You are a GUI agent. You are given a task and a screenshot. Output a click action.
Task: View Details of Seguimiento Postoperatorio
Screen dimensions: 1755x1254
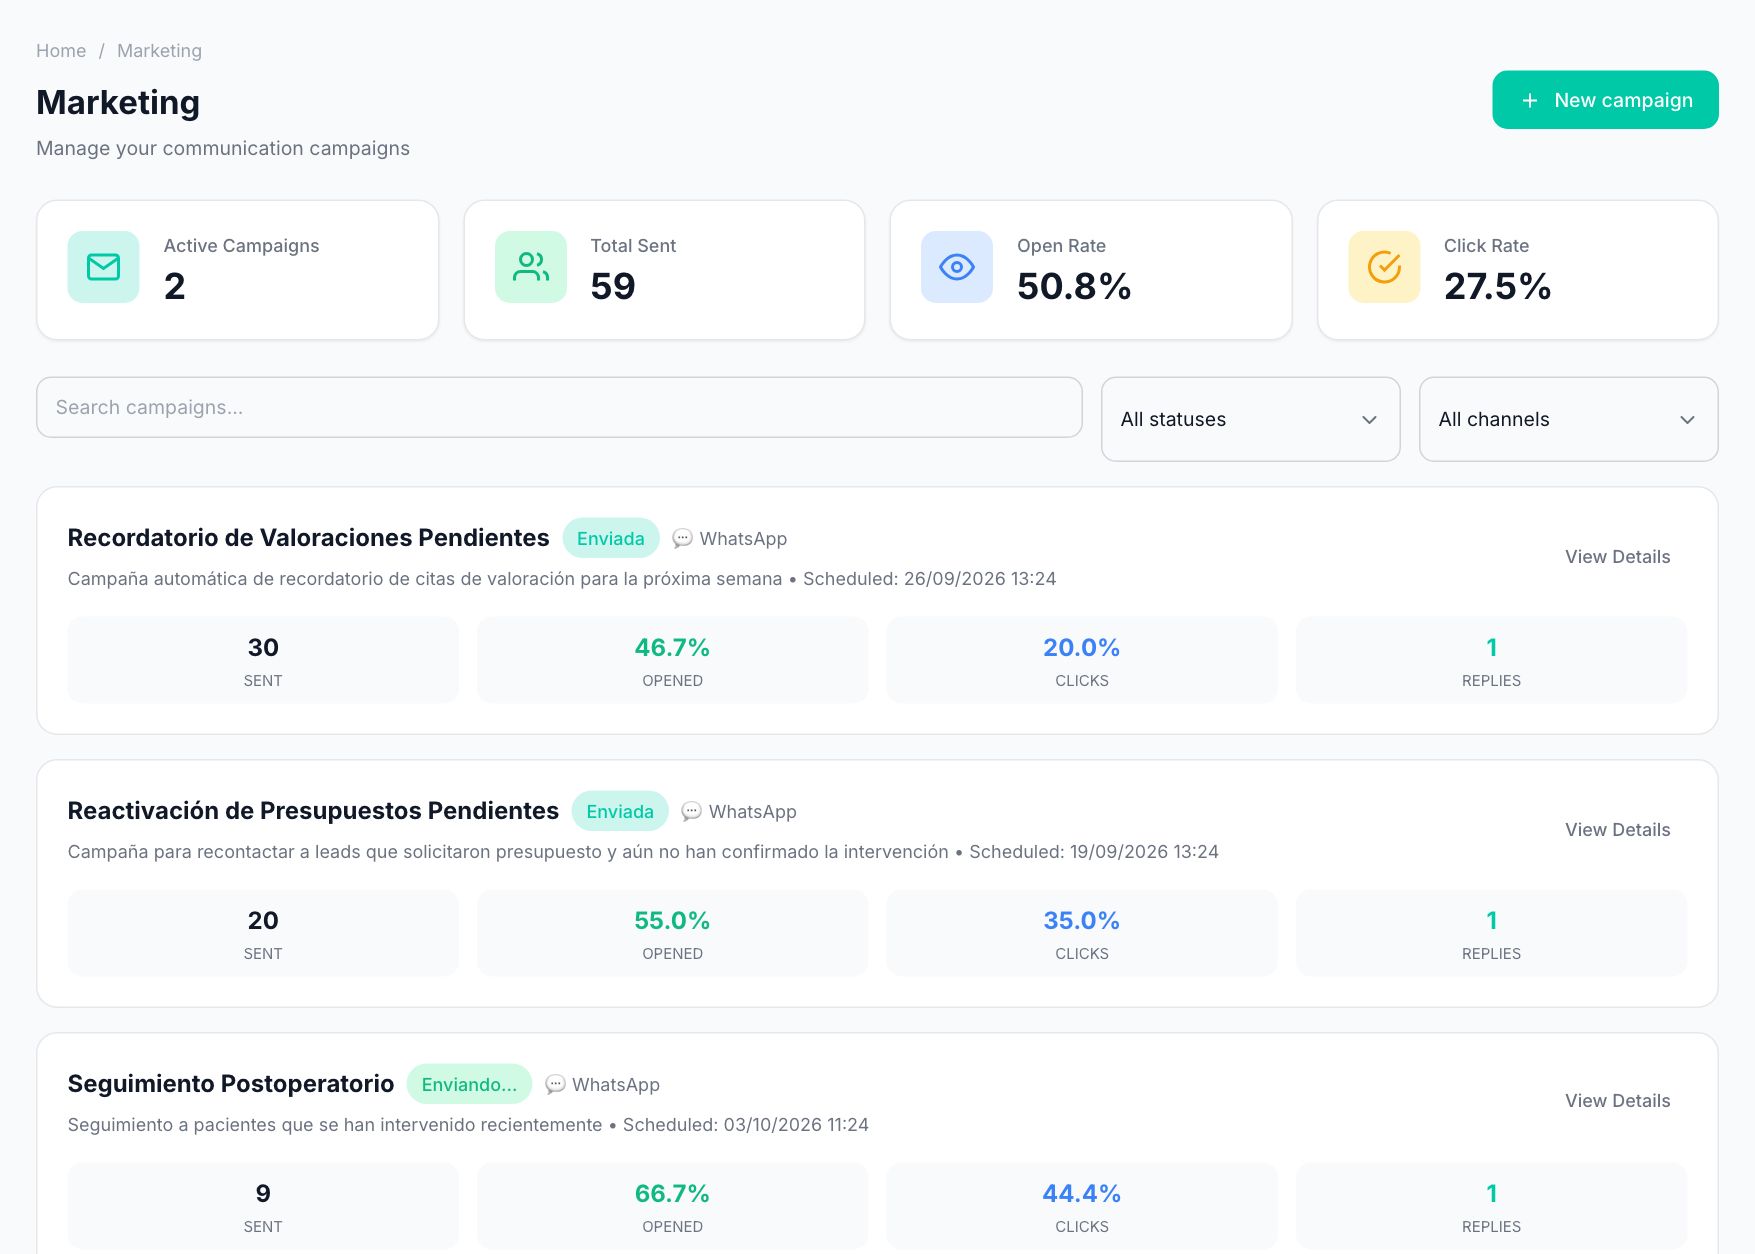[x=1617, y=1101]
